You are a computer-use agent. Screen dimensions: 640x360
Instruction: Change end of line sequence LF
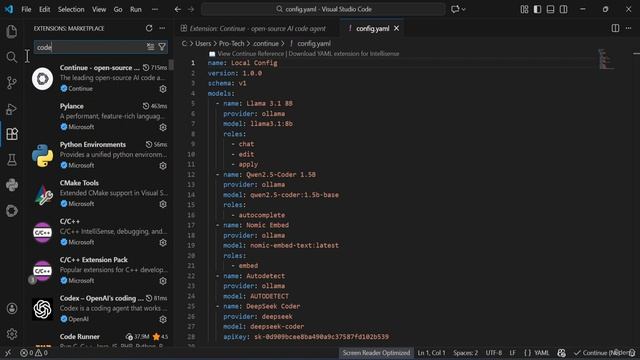512,353
